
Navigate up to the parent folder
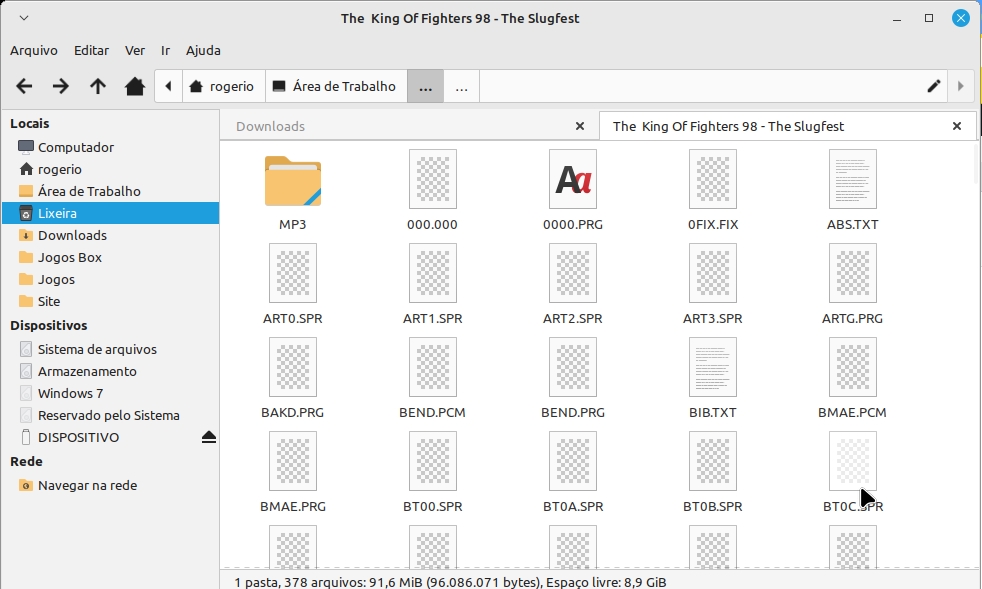coord(97,86)
